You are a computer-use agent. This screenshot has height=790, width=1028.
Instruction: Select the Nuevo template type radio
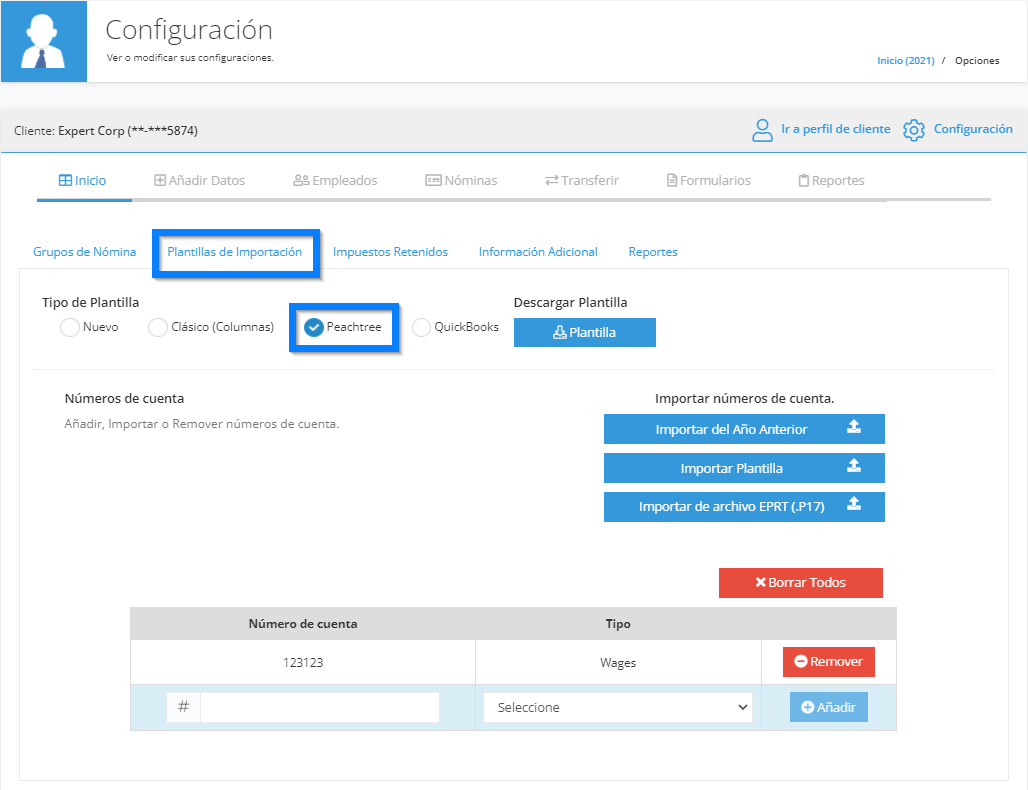tap(69, 327)
